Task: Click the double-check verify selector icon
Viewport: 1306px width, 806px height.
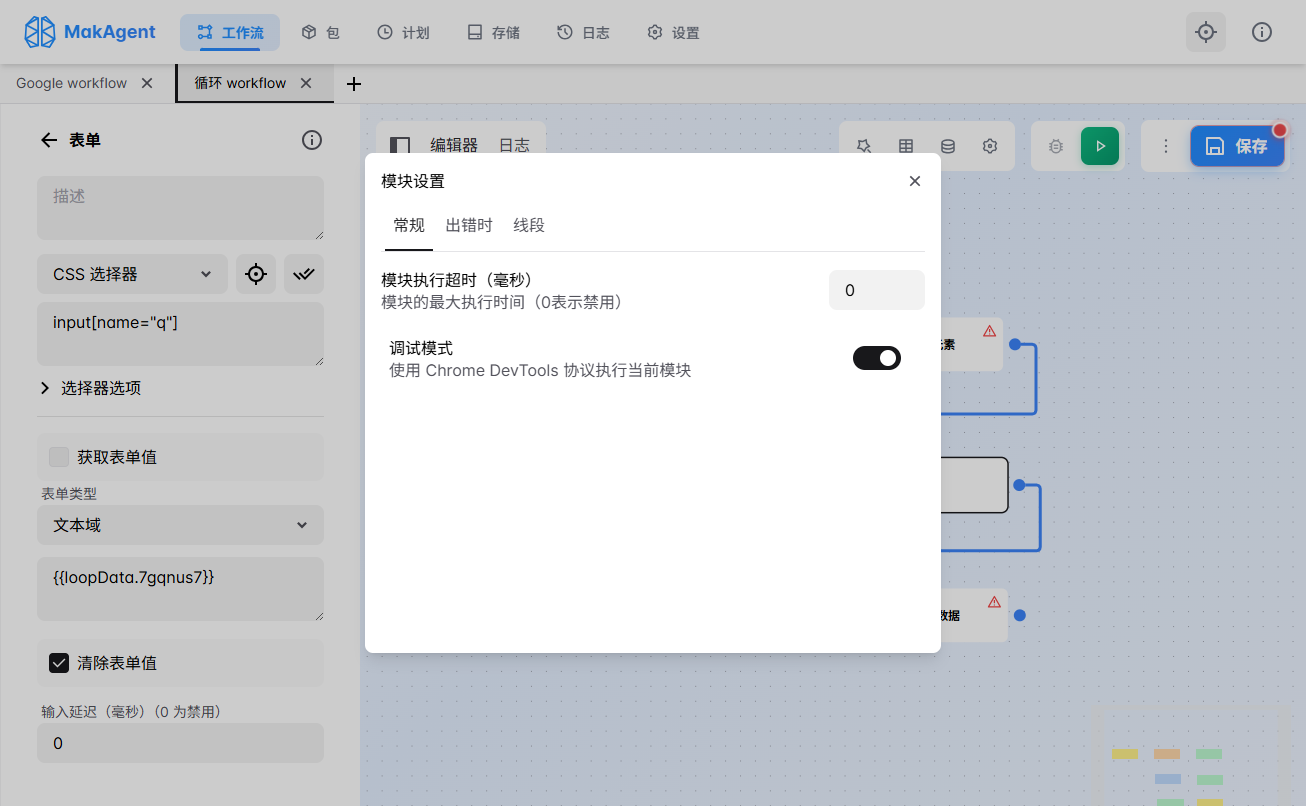Action: (303, 273)
